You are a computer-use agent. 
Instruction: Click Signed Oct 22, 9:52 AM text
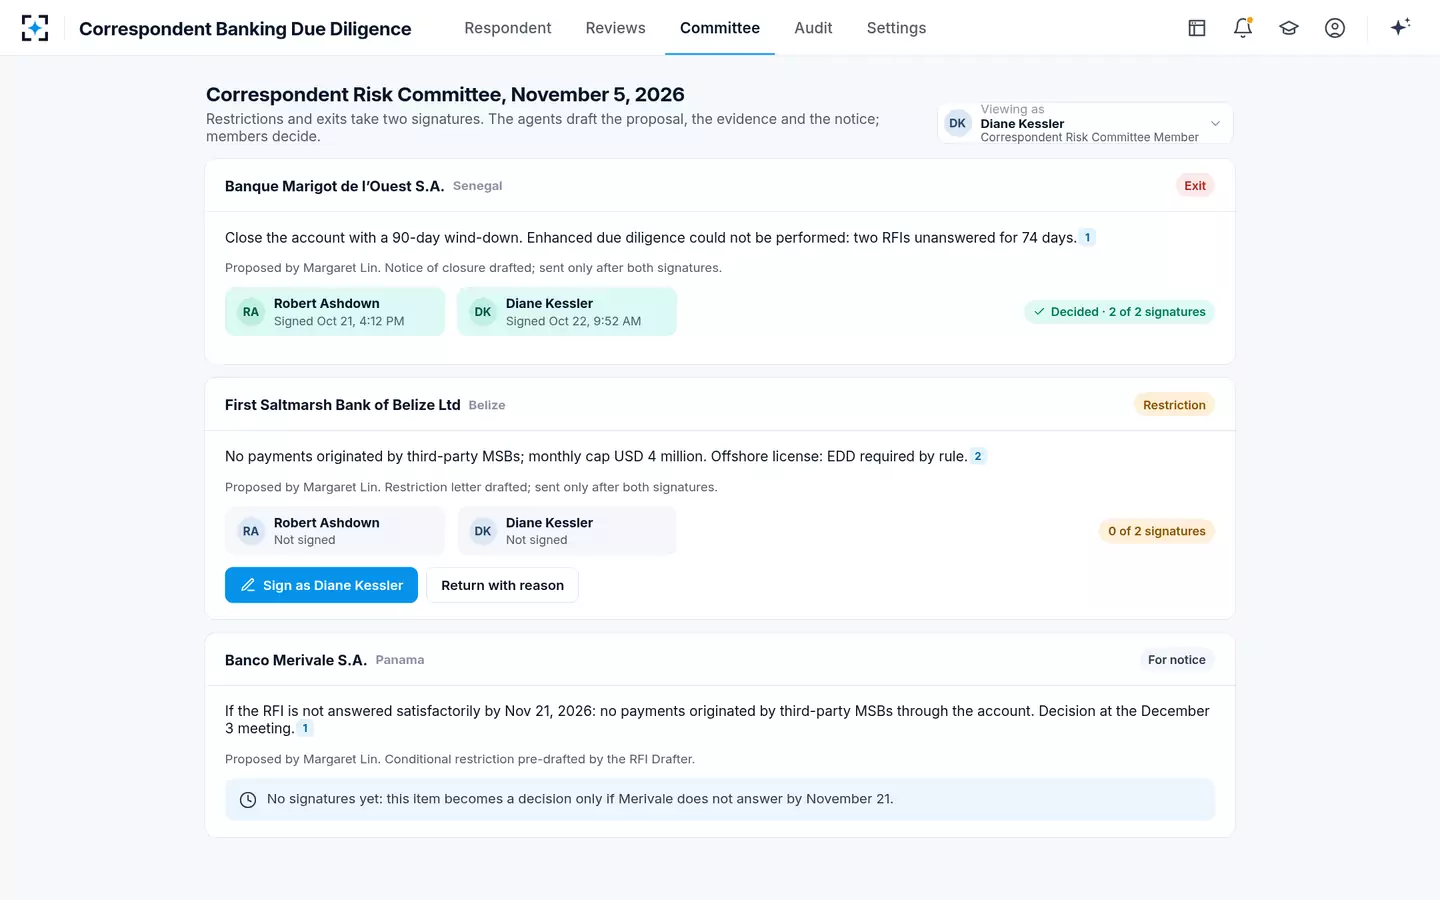(x=573, y=321)
